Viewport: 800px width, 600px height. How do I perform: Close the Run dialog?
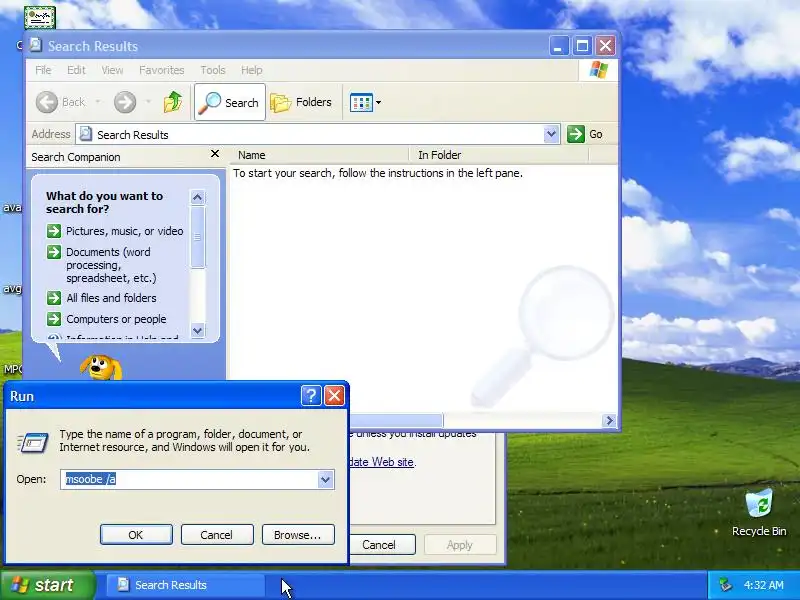tap(334, 395)
